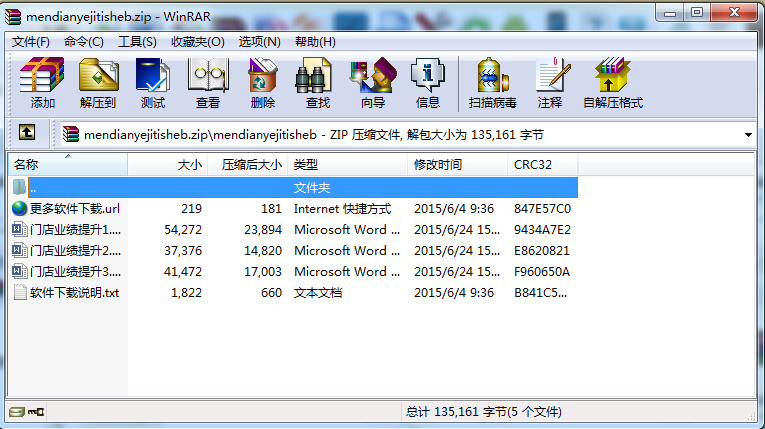Sort by the CRC32 column header
The image size is (765, 429).
[543, 164]
